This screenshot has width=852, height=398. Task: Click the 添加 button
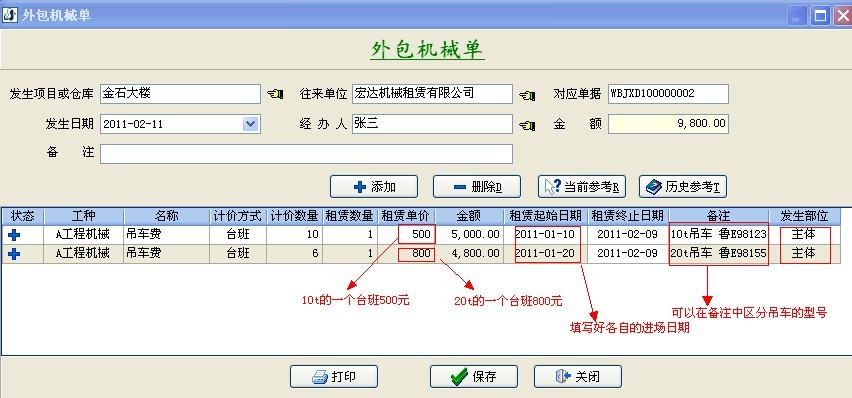tap(374, 186)
